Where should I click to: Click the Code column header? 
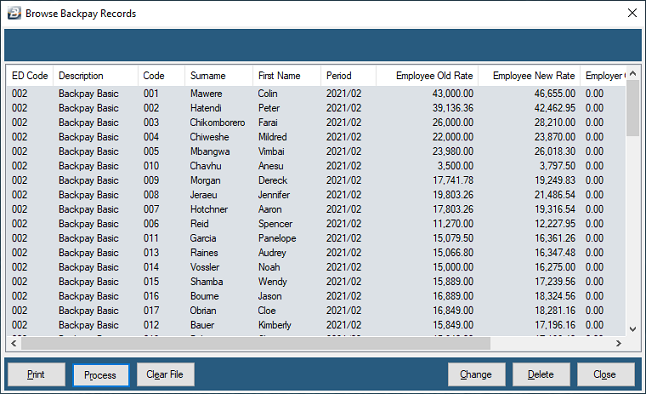(x=162, y=76)
